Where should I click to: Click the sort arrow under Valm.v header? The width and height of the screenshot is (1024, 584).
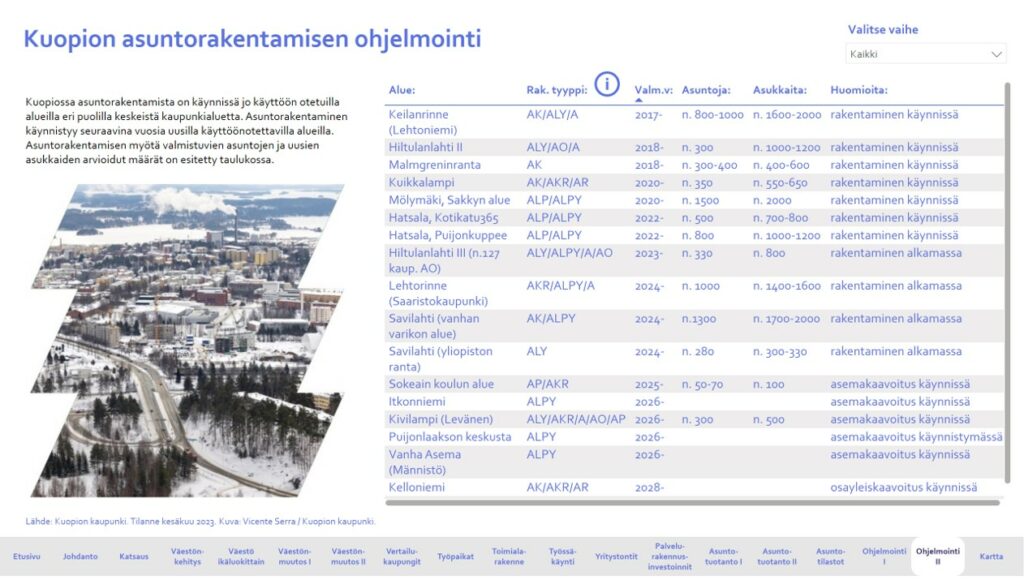[640, 99]
